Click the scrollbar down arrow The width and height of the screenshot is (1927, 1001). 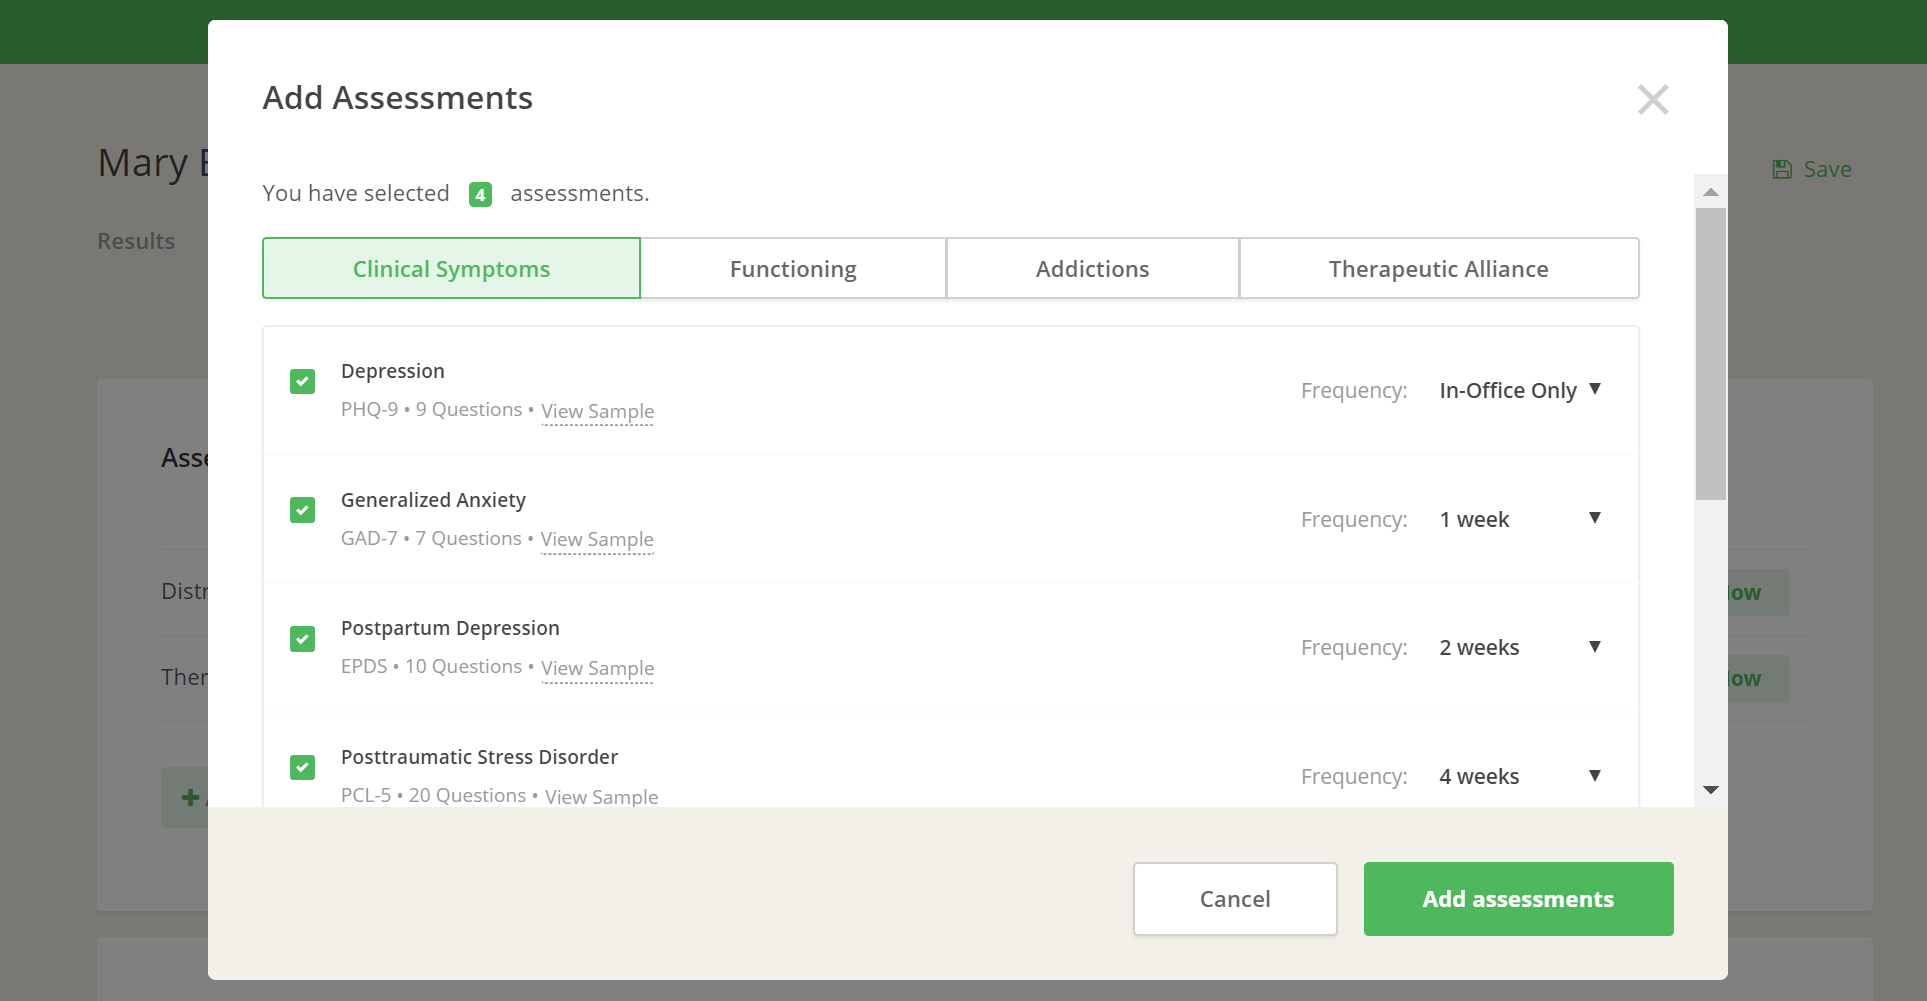(1711, 790)
